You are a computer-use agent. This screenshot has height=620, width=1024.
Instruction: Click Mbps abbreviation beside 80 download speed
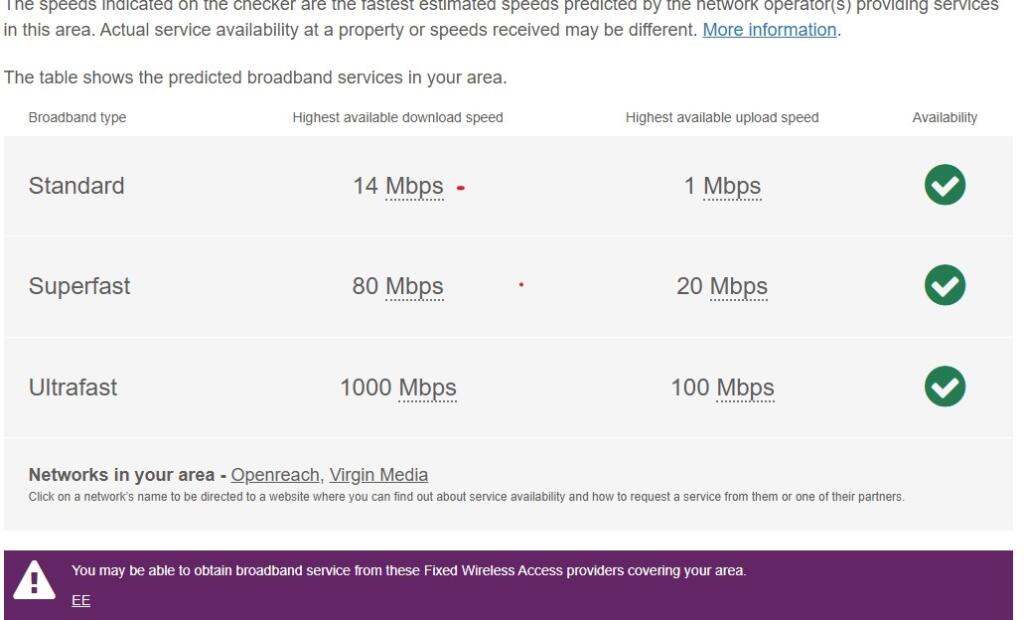[414, 286]
